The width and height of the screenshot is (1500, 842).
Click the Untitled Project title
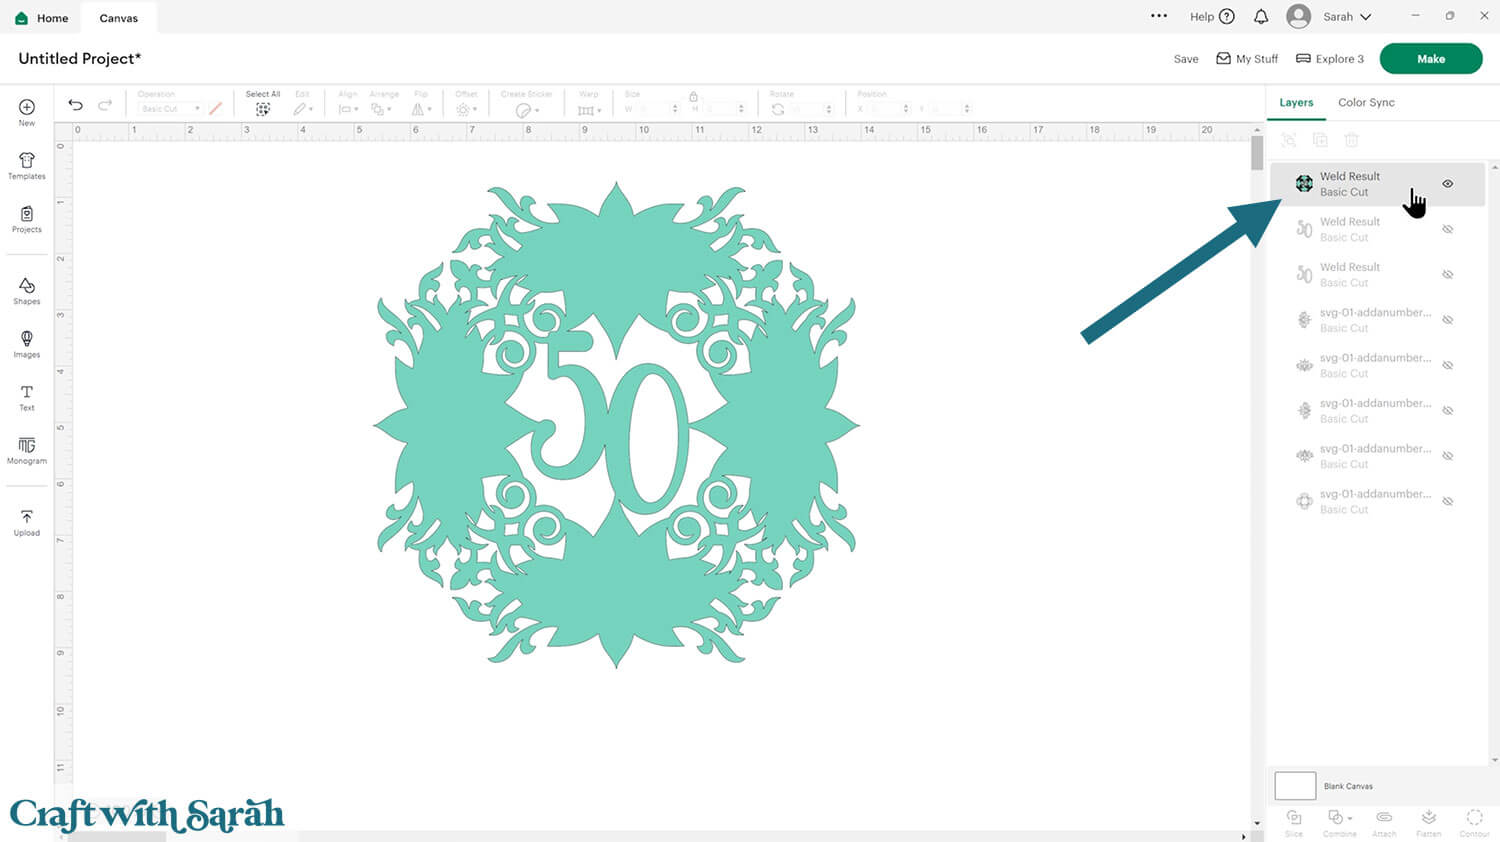click(80, 58)
